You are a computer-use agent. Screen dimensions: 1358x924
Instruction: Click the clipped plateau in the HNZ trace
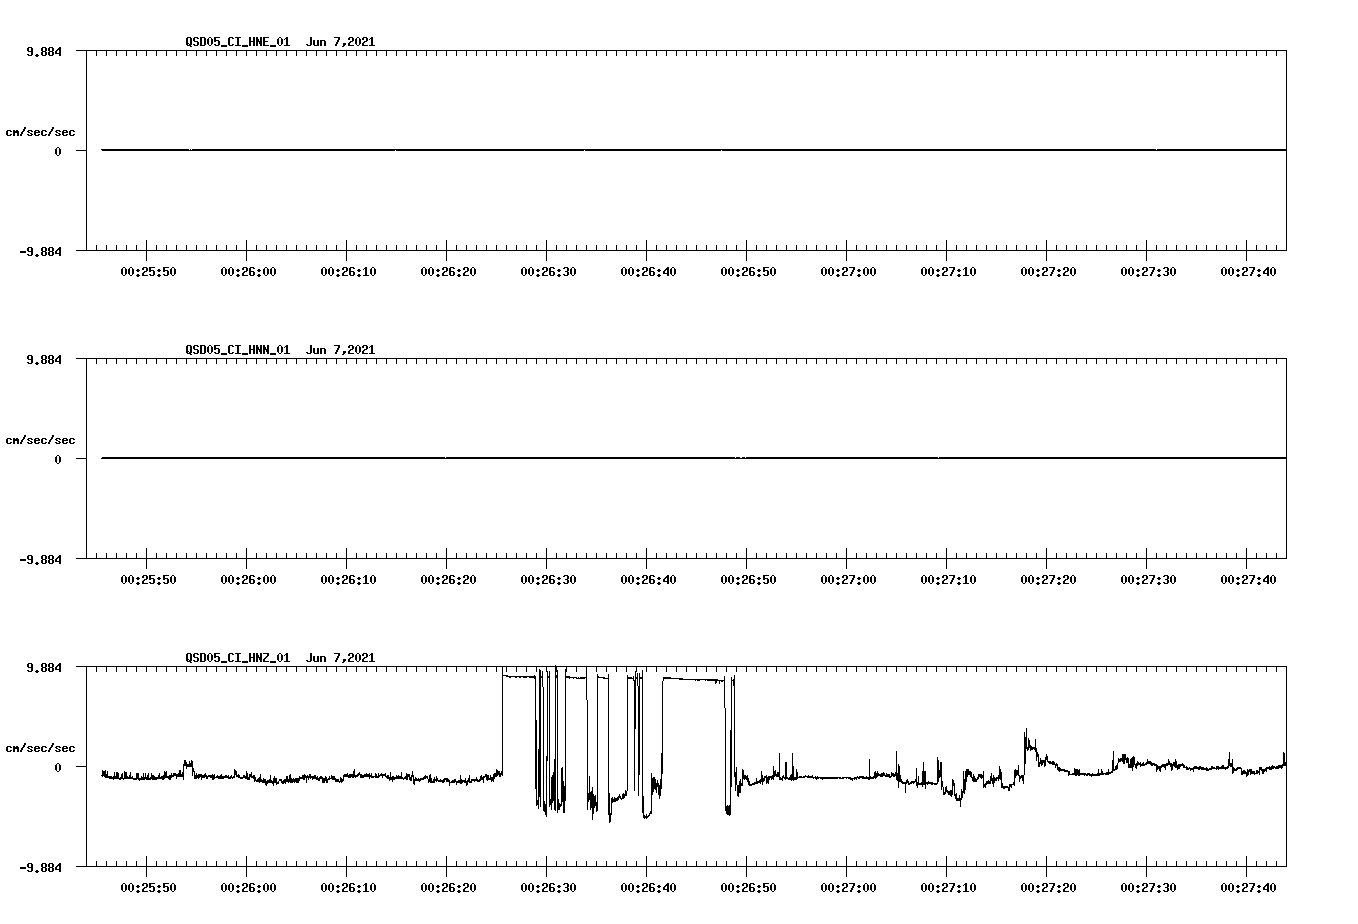pos(692,679)
